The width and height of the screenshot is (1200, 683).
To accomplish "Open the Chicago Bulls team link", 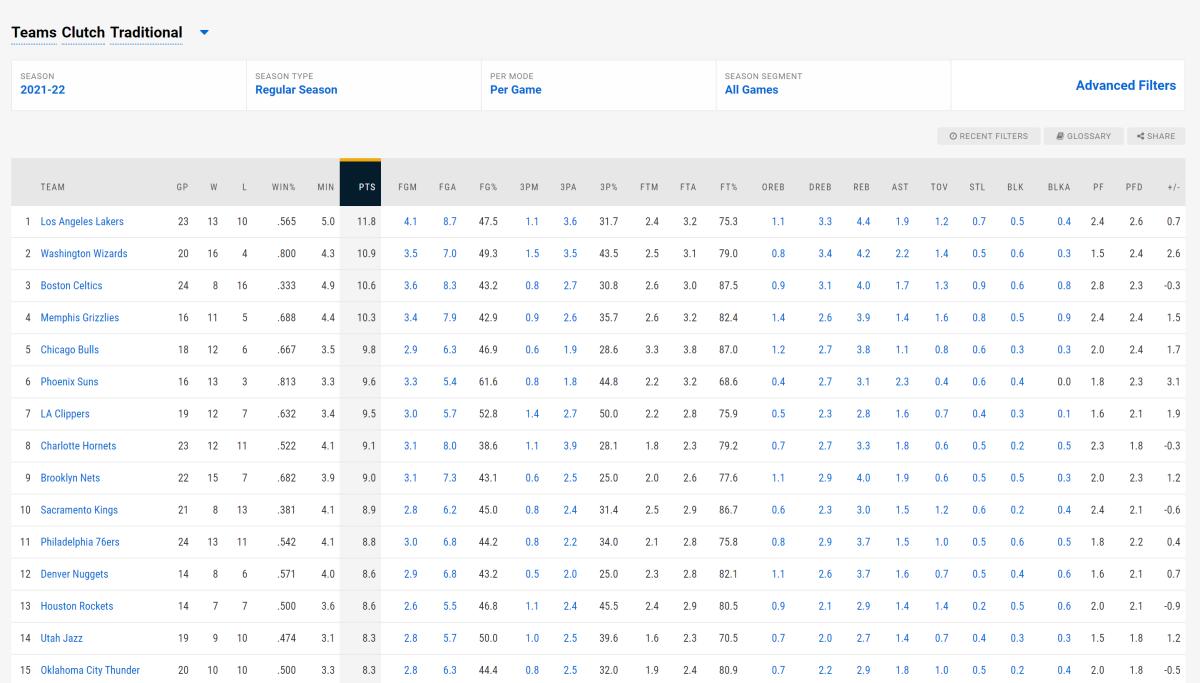I will click(70, 350).
